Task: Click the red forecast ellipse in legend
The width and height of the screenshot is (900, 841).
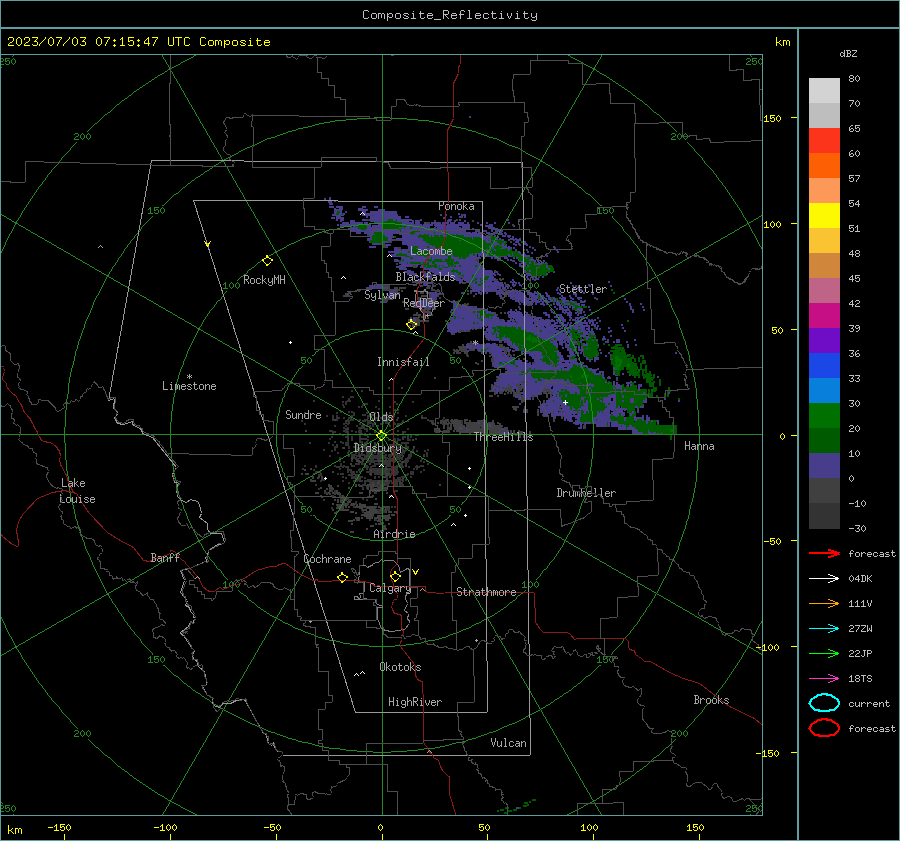Action: (x=824, y=728)
